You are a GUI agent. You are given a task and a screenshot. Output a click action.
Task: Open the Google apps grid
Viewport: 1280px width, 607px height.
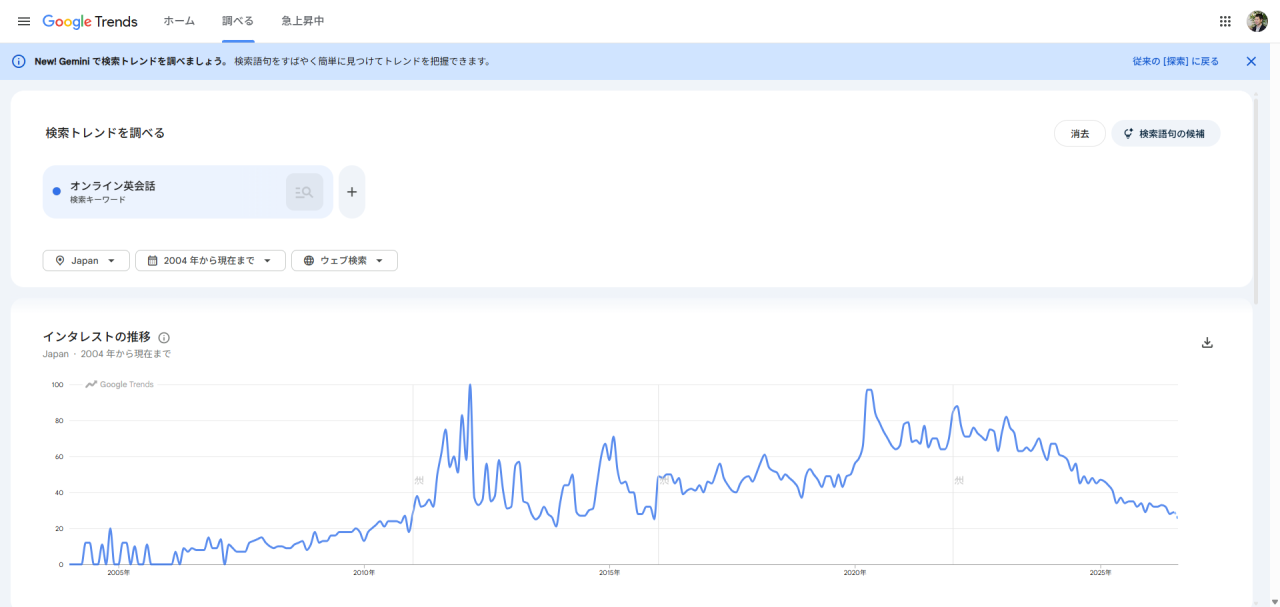(x=1225, y=21)
